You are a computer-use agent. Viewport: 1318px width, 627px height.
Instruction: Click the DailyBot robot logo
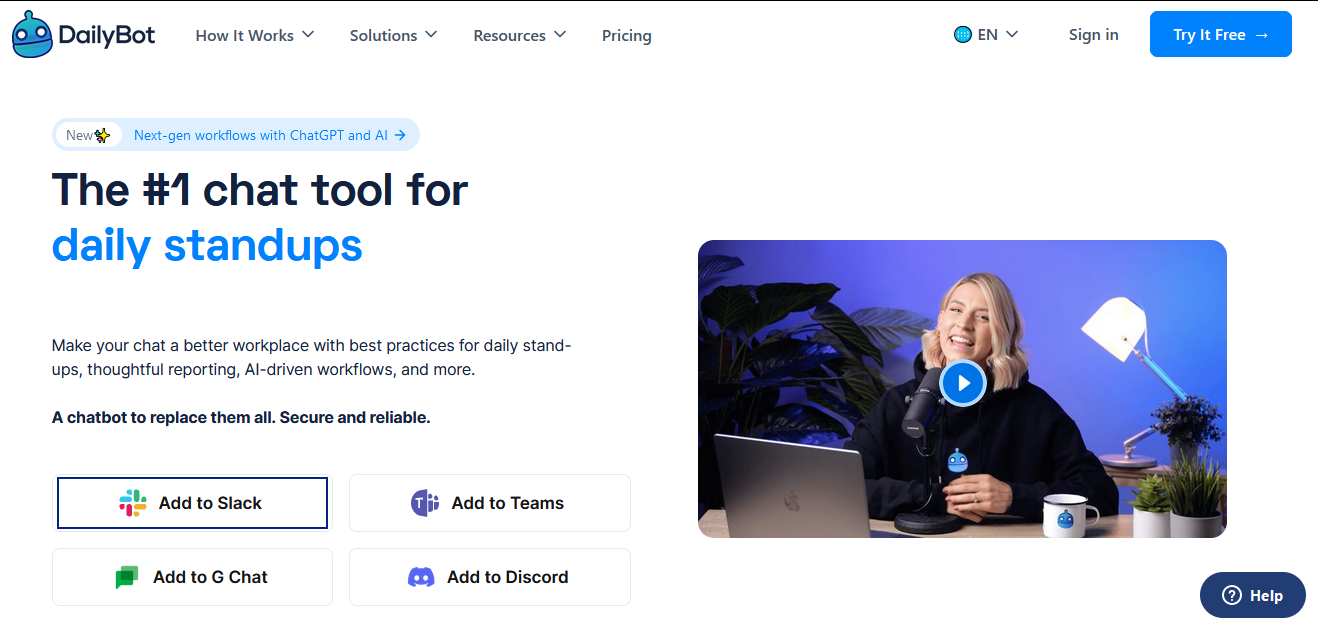[x=32, y=35]
